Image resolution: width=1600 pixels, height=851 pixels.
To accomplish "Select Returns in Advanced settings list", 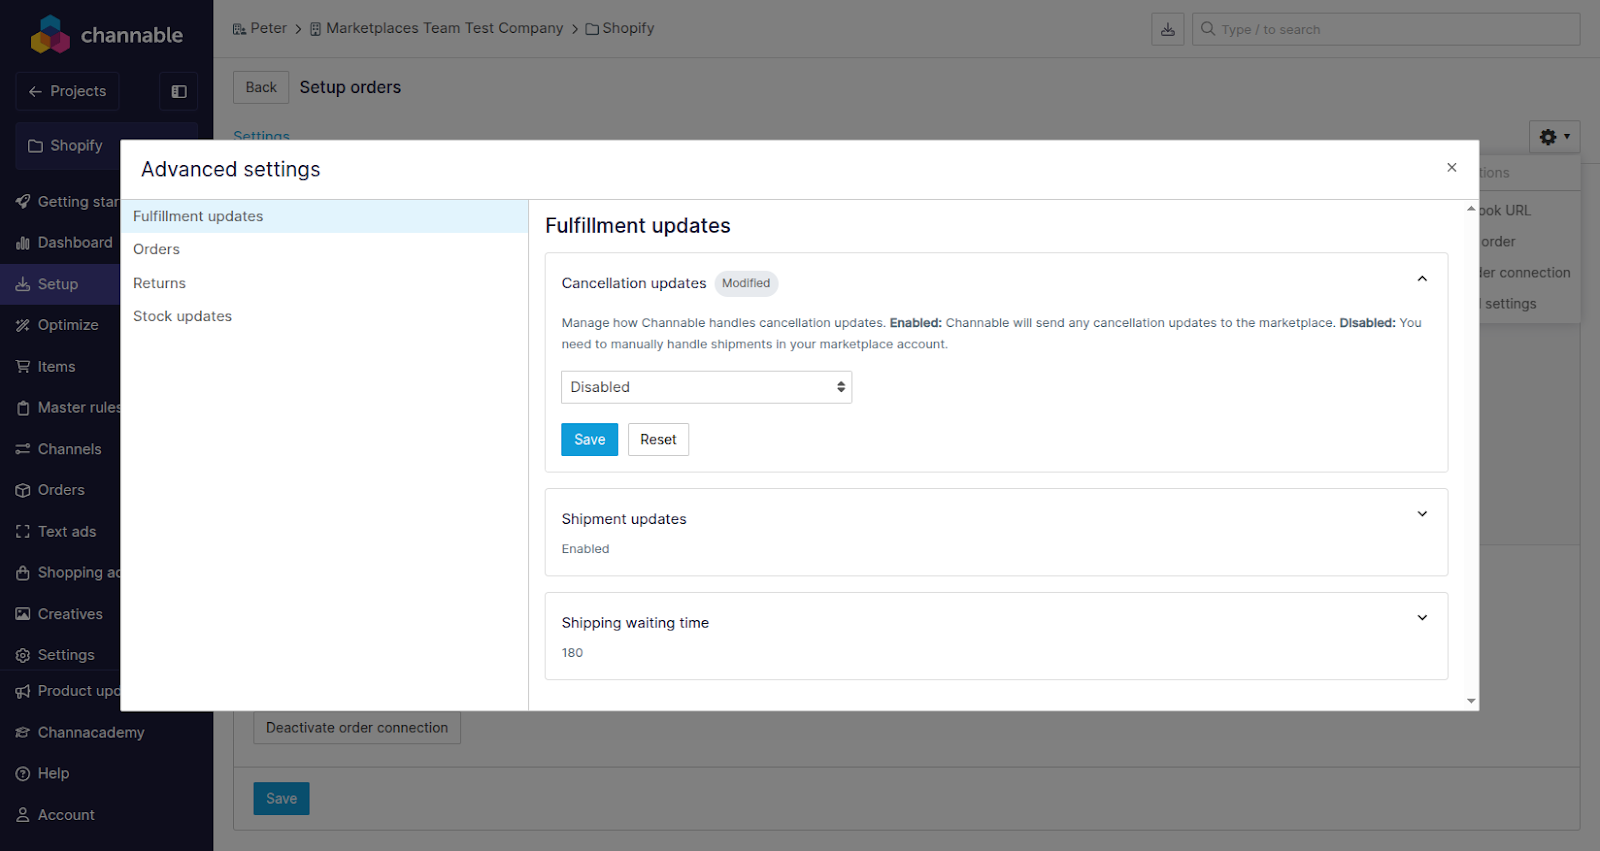I will click(x=159, y=283).
